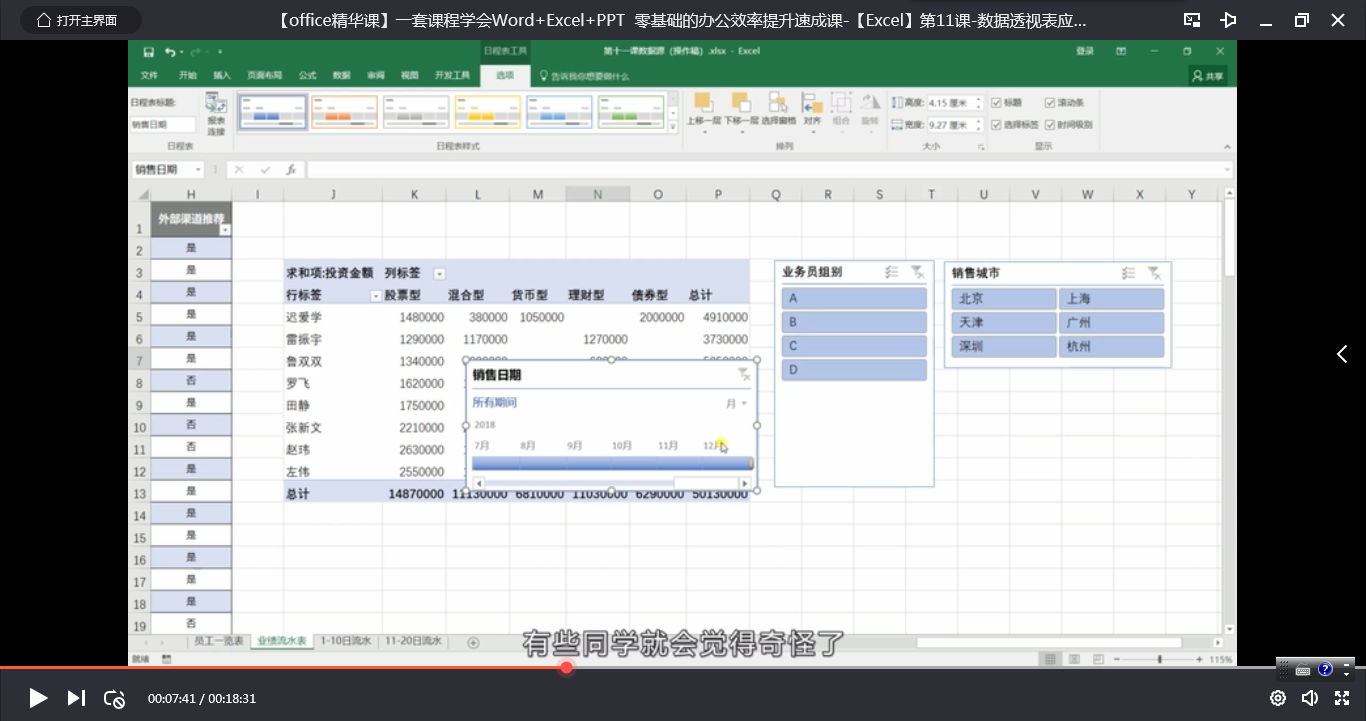This screenshot has height=721, width=1366.
Task: Toggle the 选择标签 checkbox
Action: point(996,125)
